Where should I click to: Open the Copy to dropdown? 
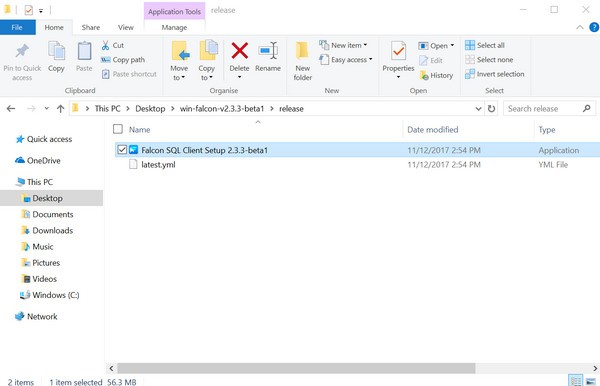coord(207,73)
